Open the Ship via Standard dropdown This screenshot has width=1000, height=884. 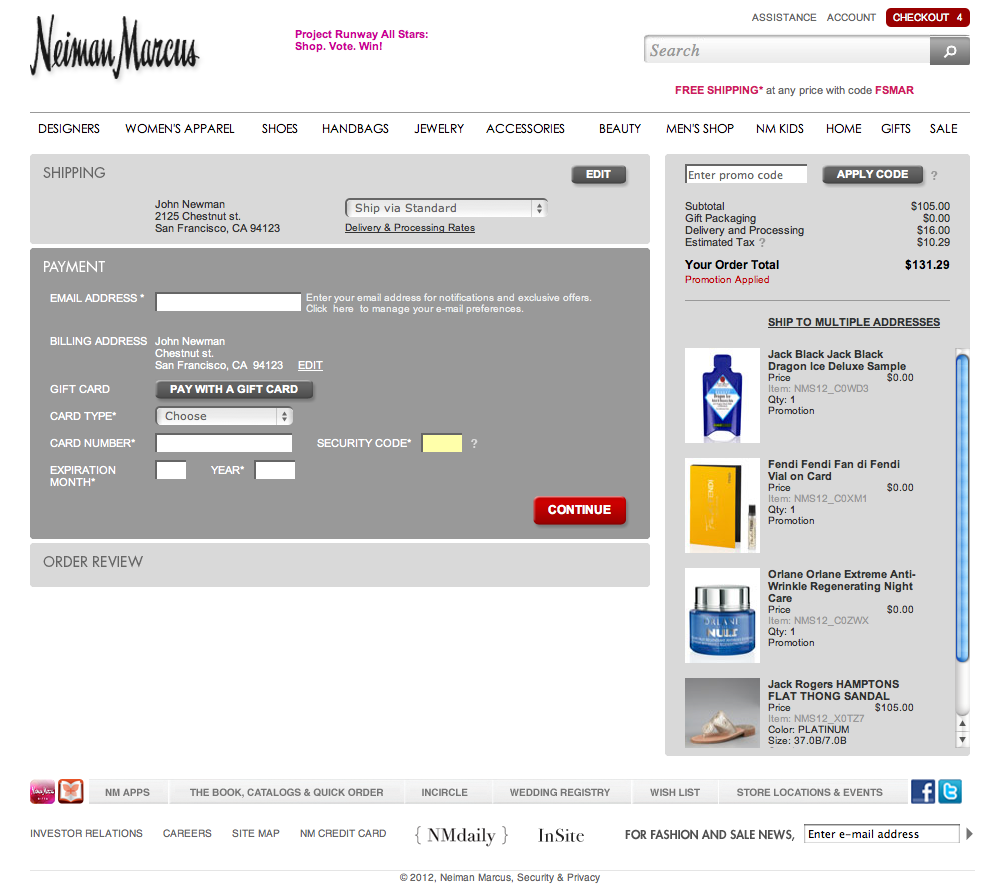446,208
